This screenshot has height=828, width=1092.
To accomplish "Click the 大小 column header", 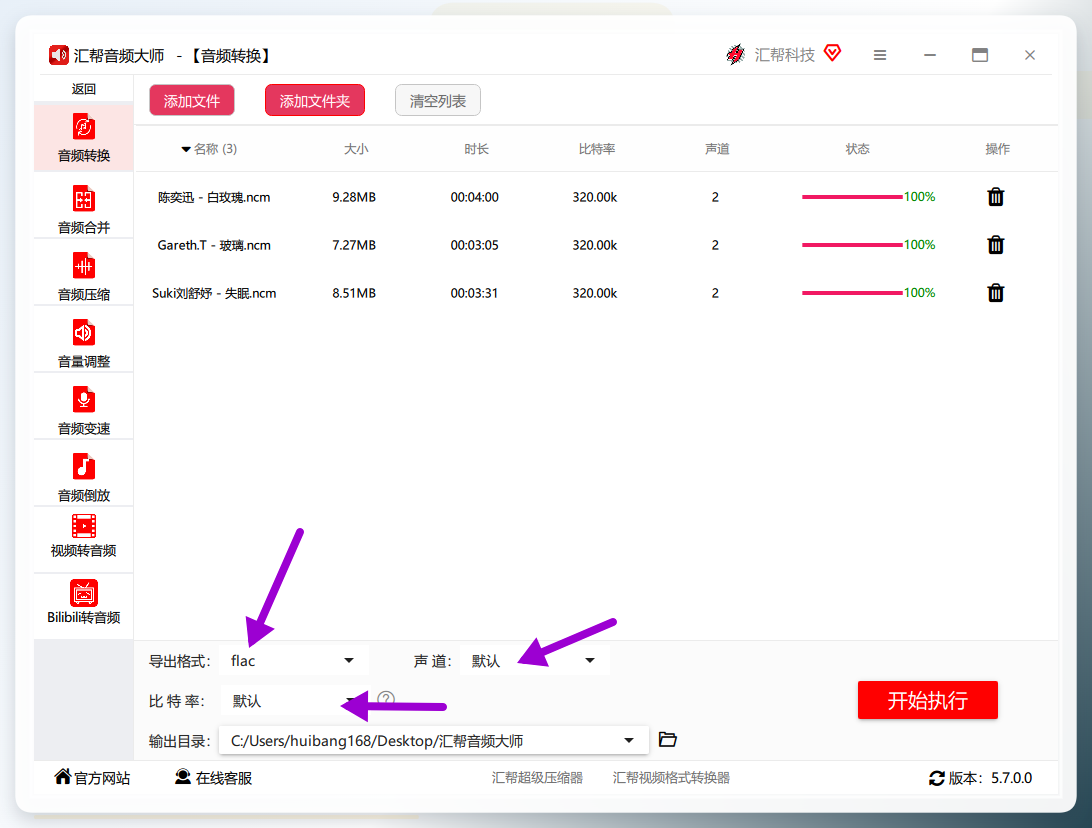I will click(356, 149).
